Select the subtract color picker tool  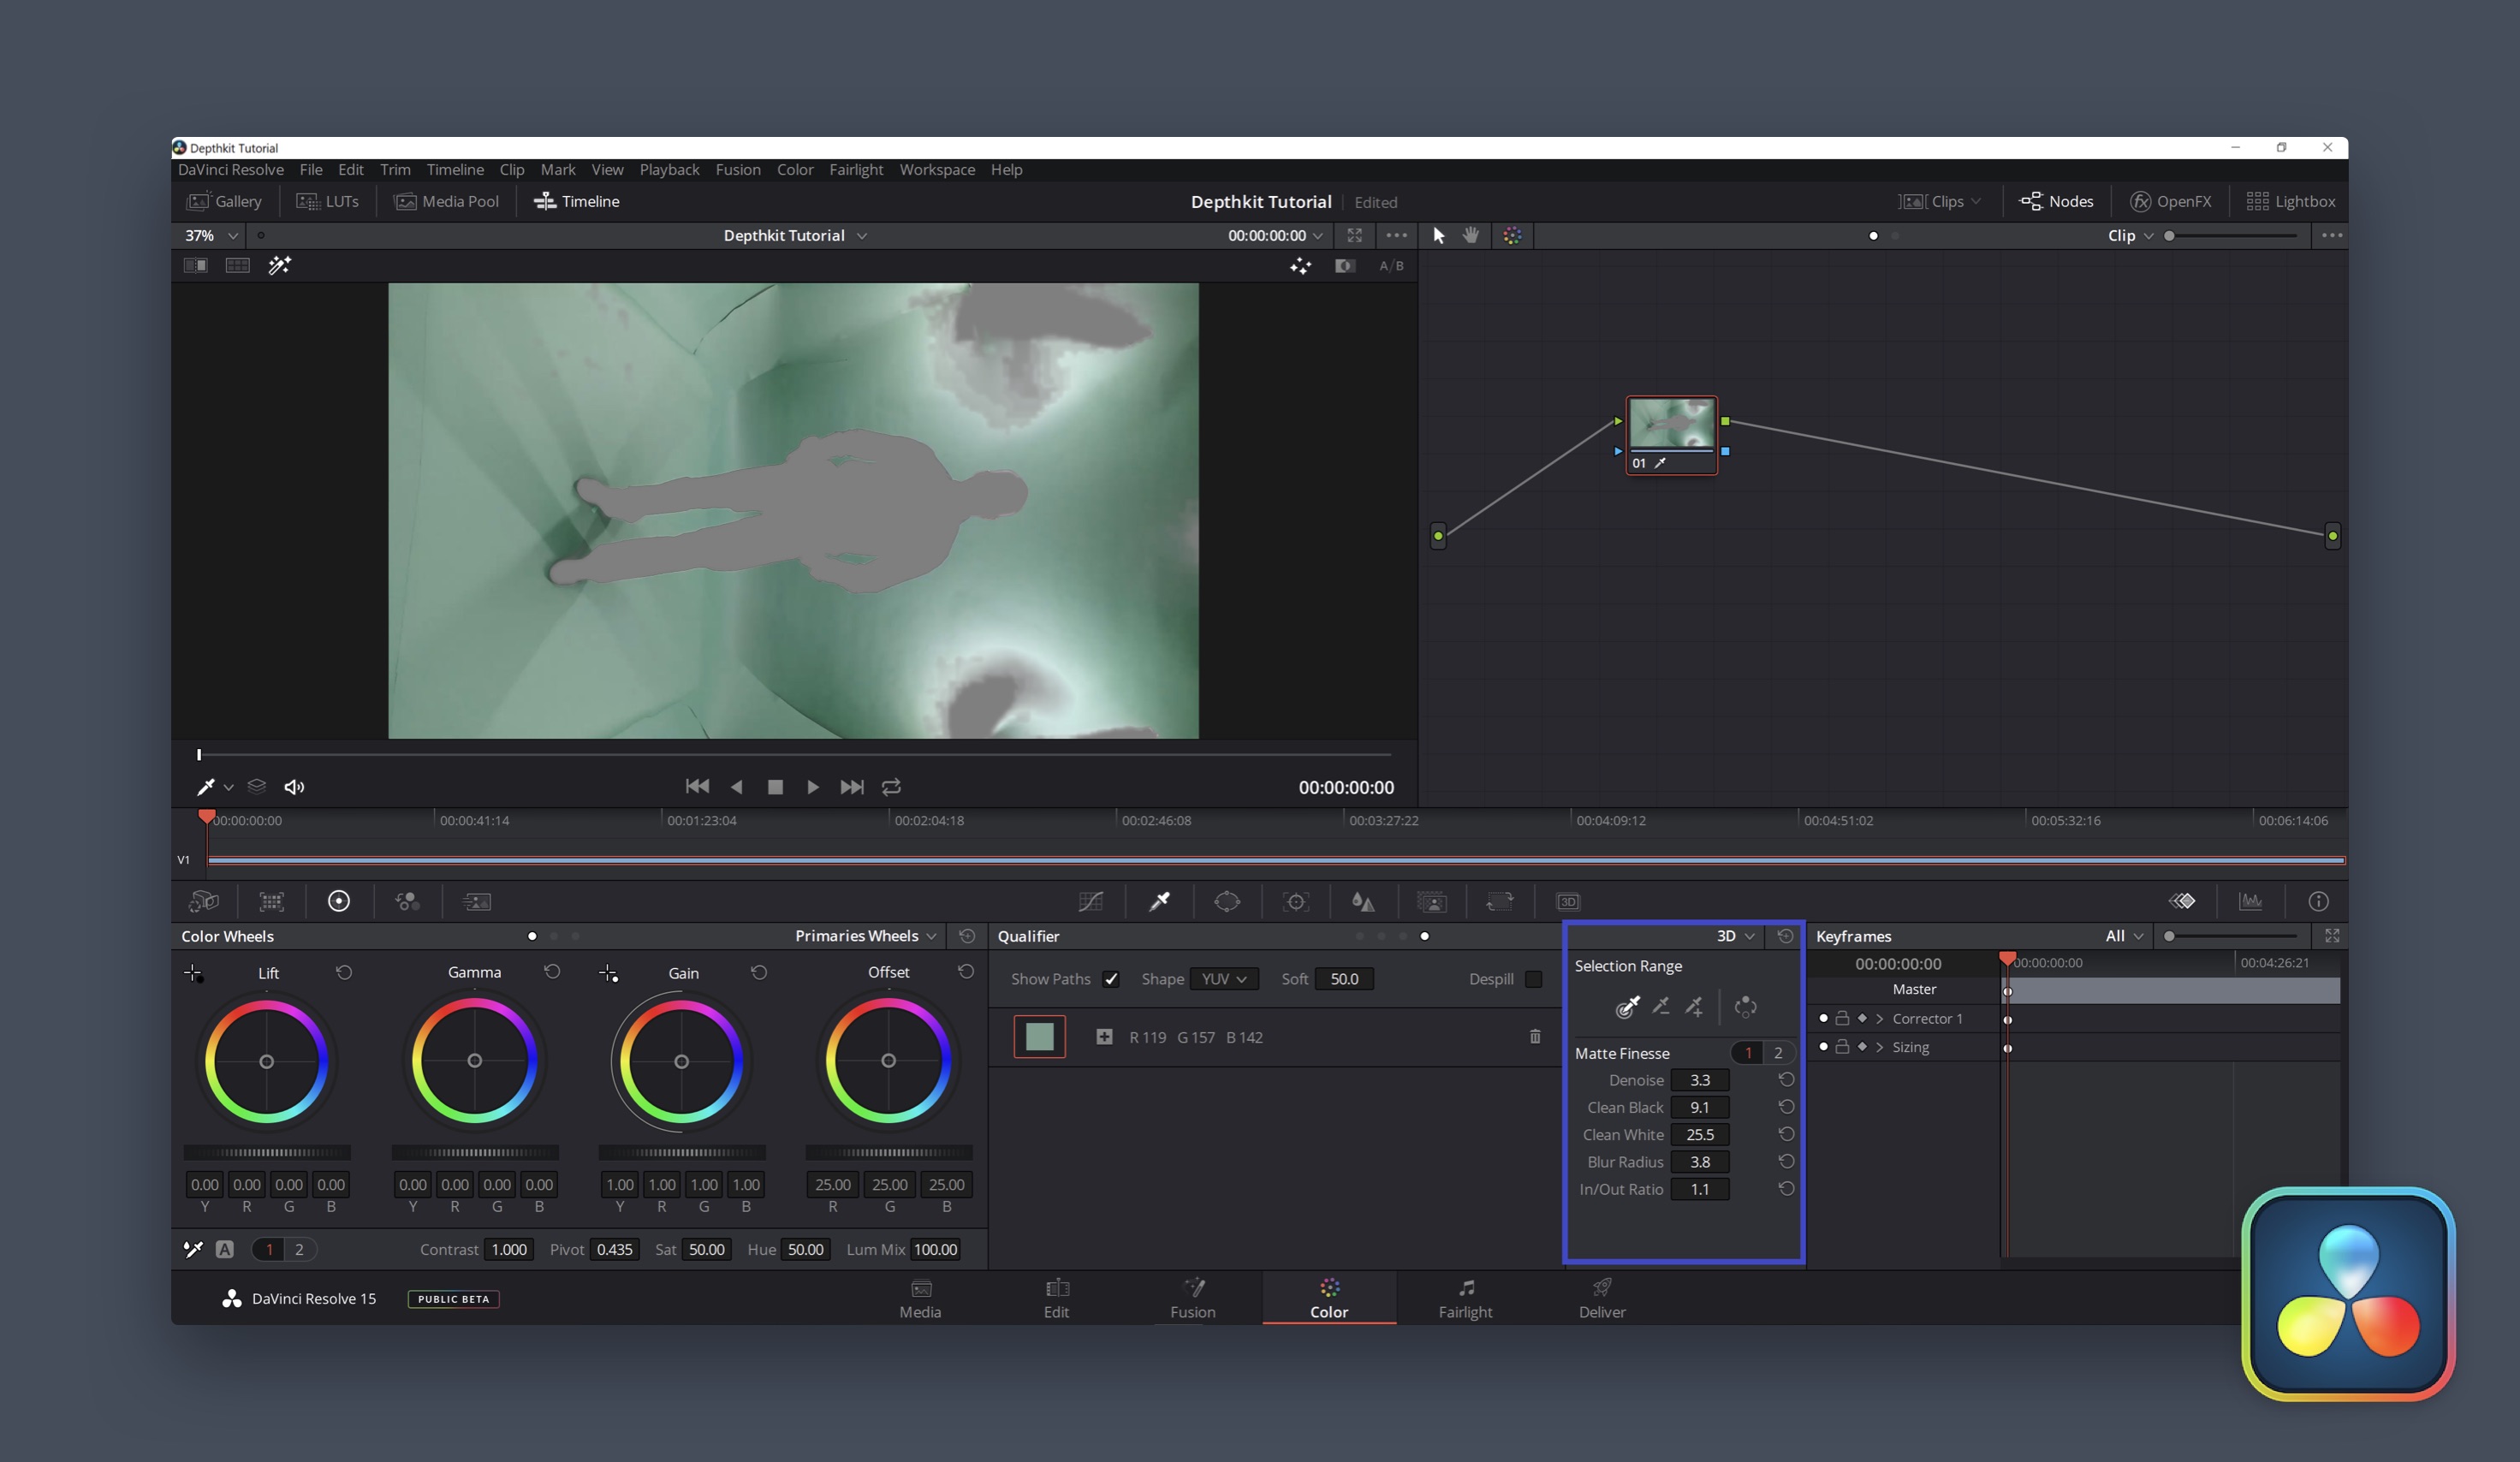pos(1661,1006)
